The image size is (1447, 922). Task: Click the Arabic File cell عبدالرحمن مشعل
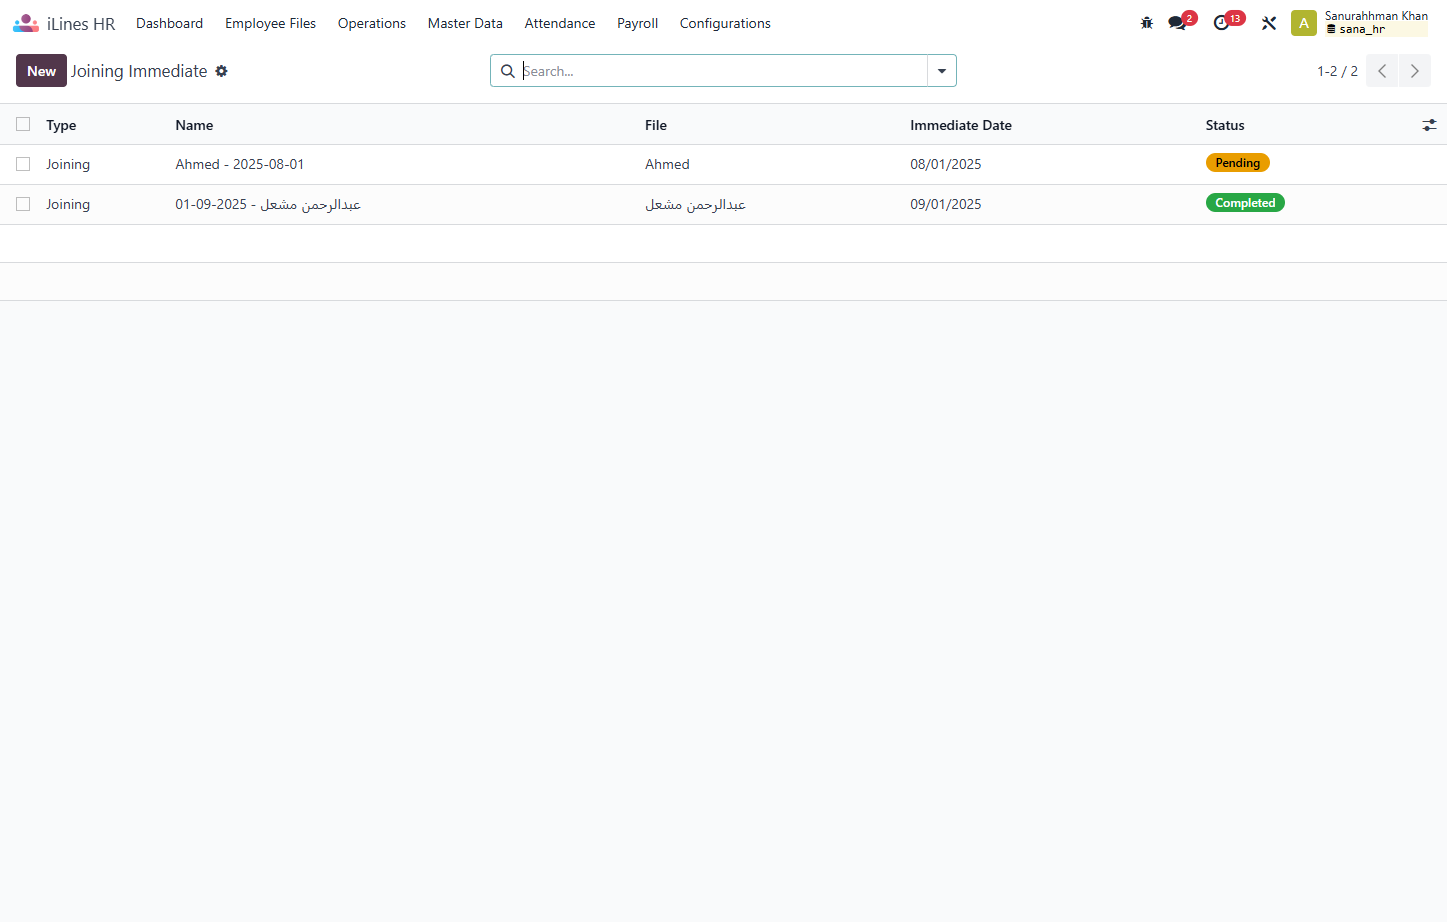point(695,204)
